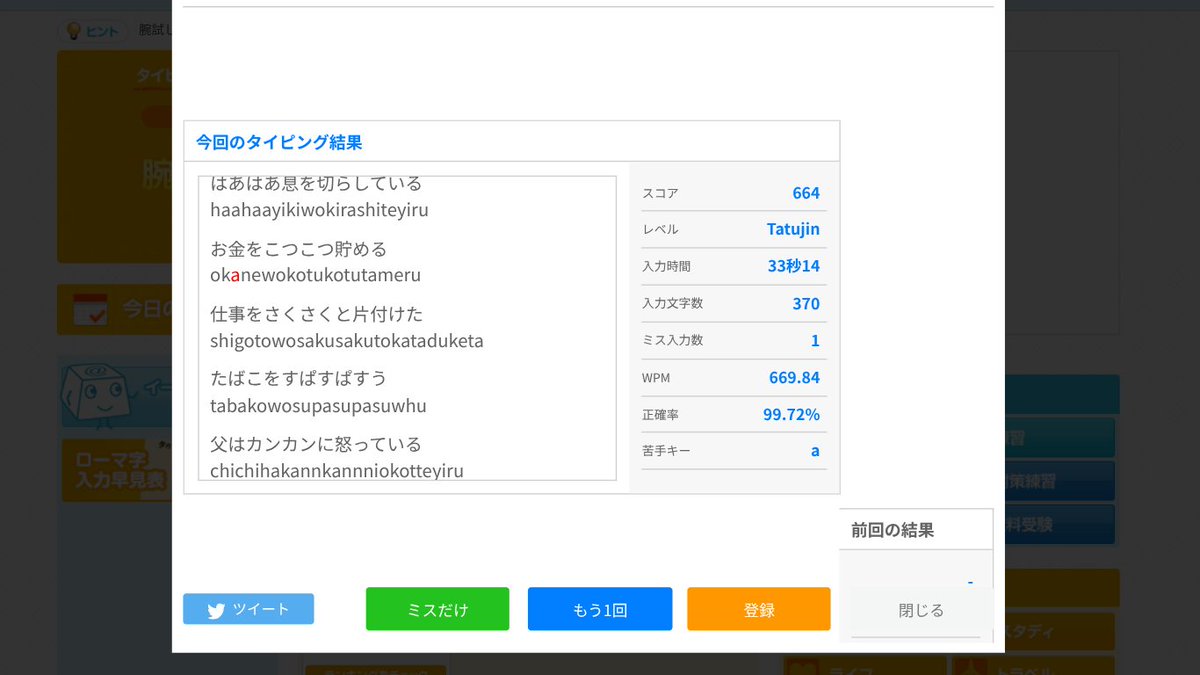Open the 無料受験 sidebar button

pyautogui.click(x=1060, y=522)
